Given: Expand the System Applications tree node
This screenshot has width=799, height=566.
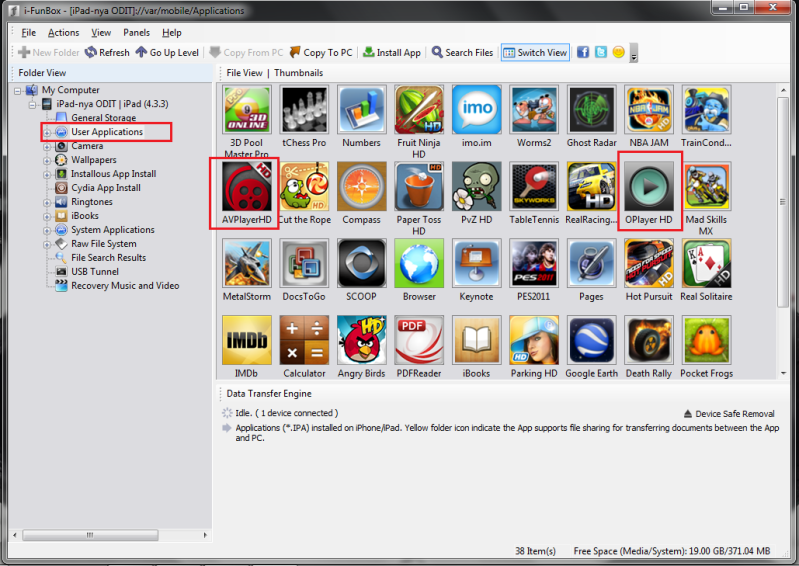Looking at the screenshot, I should [47, 230].
